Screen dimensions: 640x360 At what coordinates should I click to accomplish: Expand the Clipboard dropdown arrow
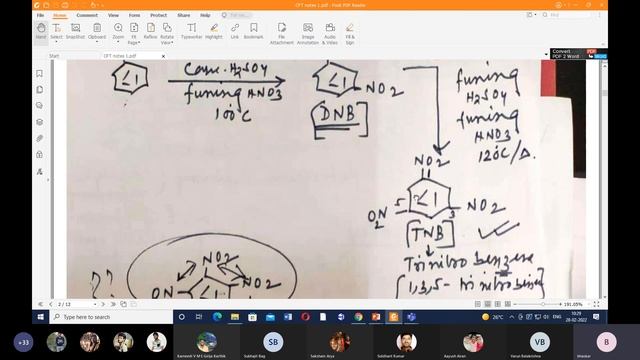pos(97,42)
